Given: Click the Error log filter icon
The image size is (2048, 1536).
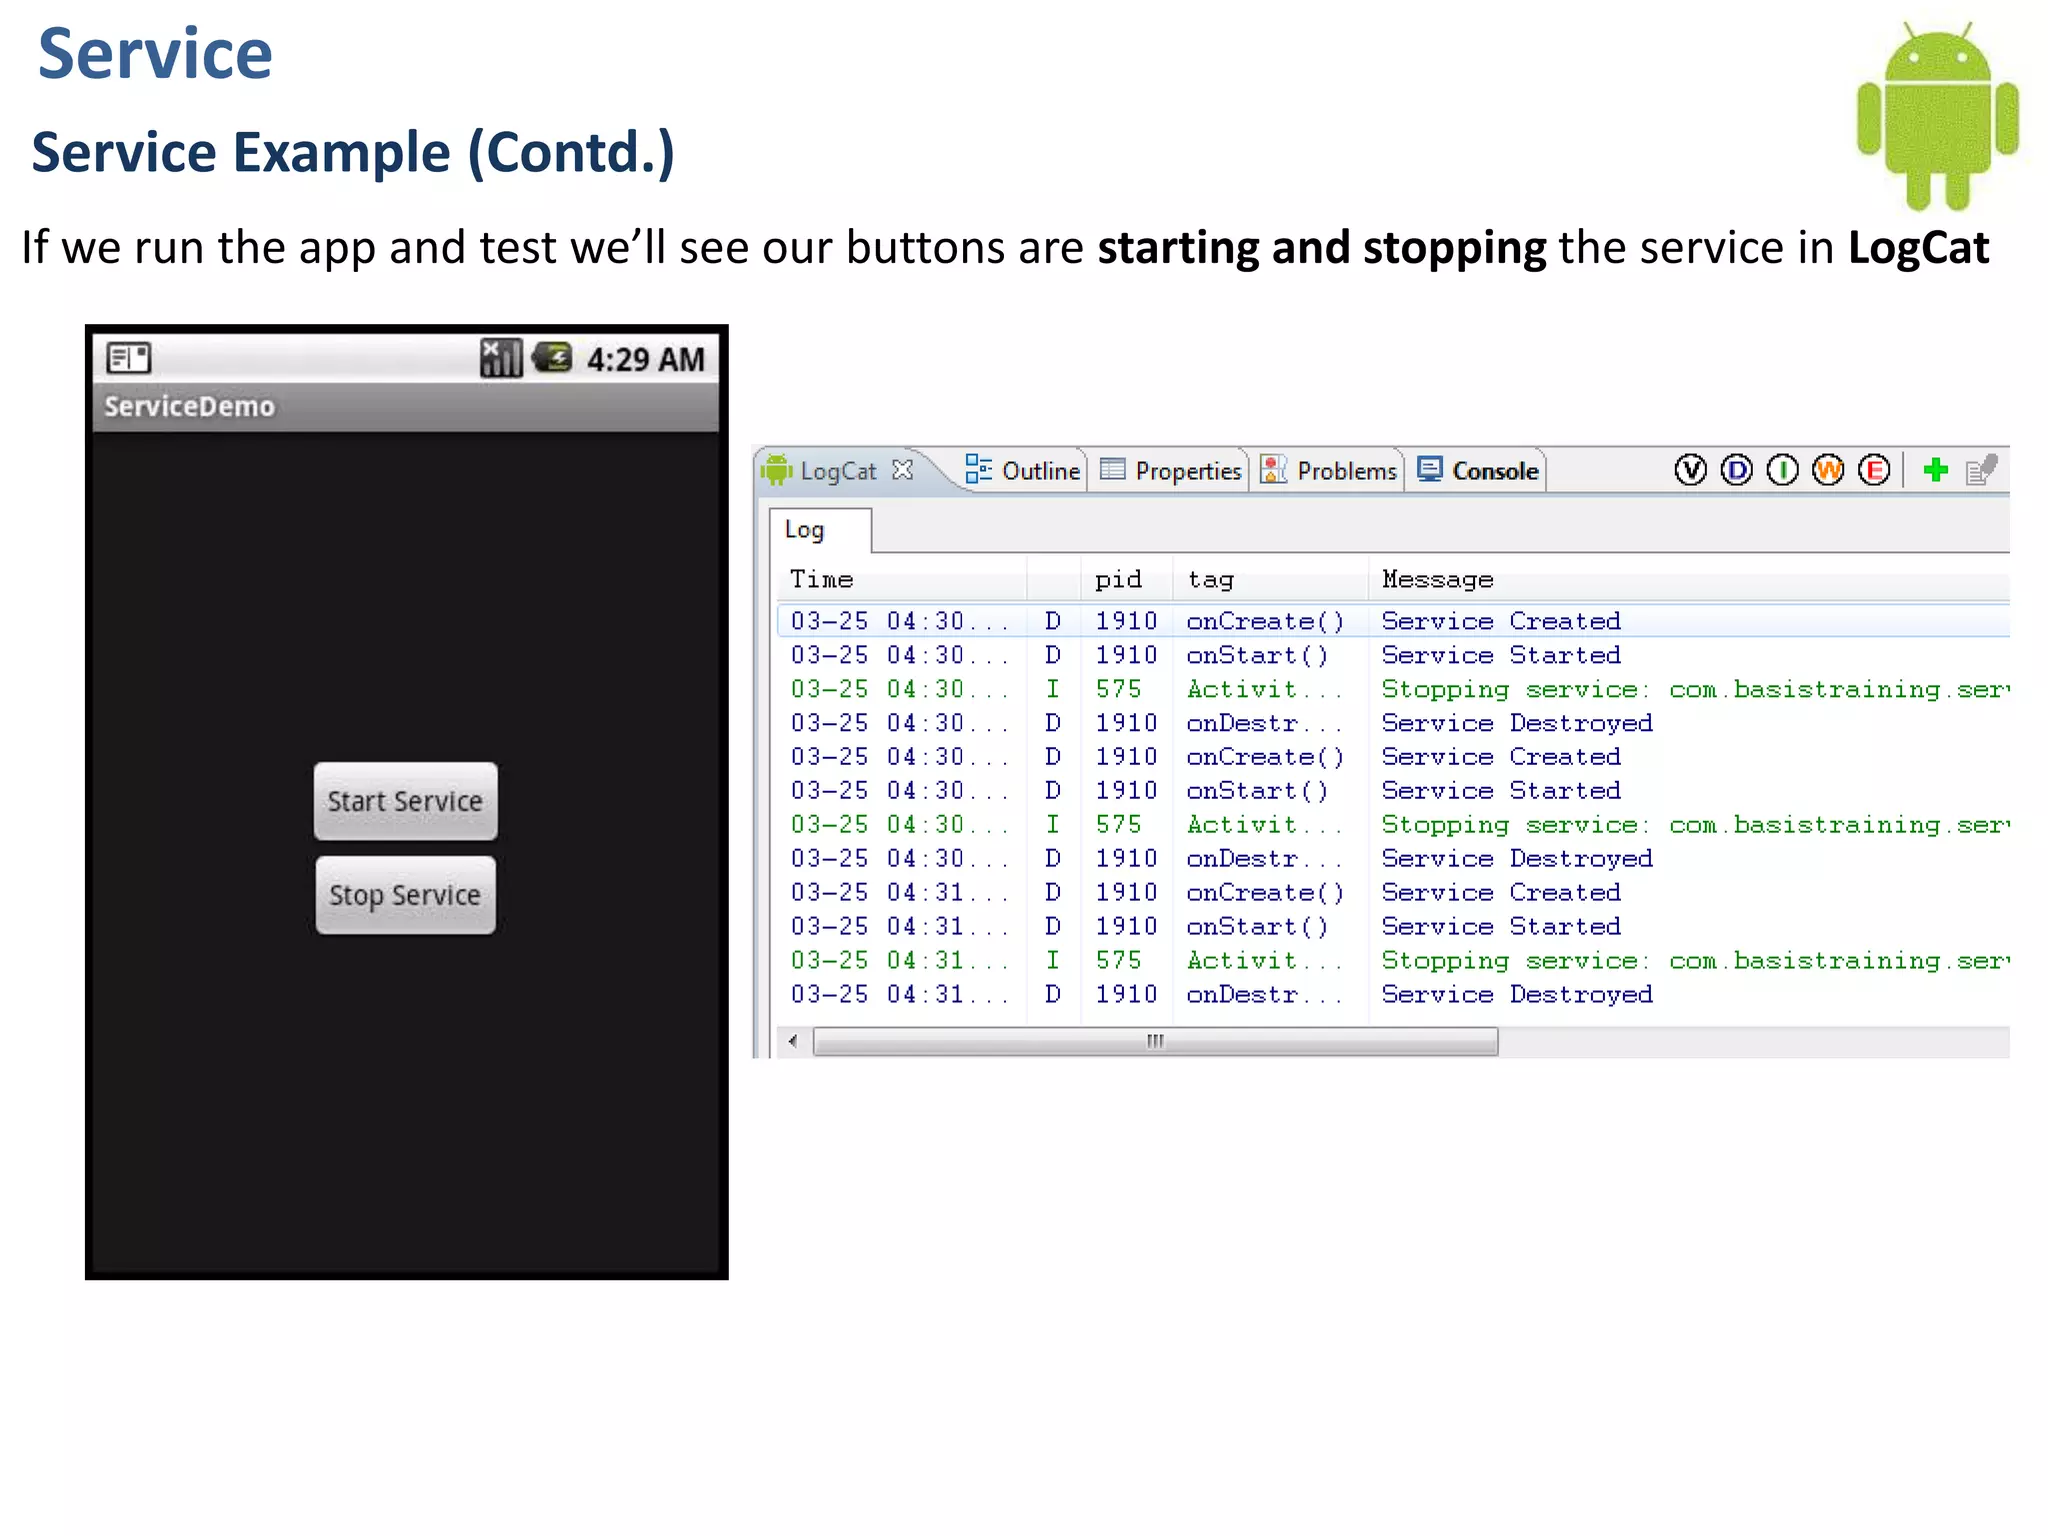Looking at the screenshot, I should coord(1874,470).
